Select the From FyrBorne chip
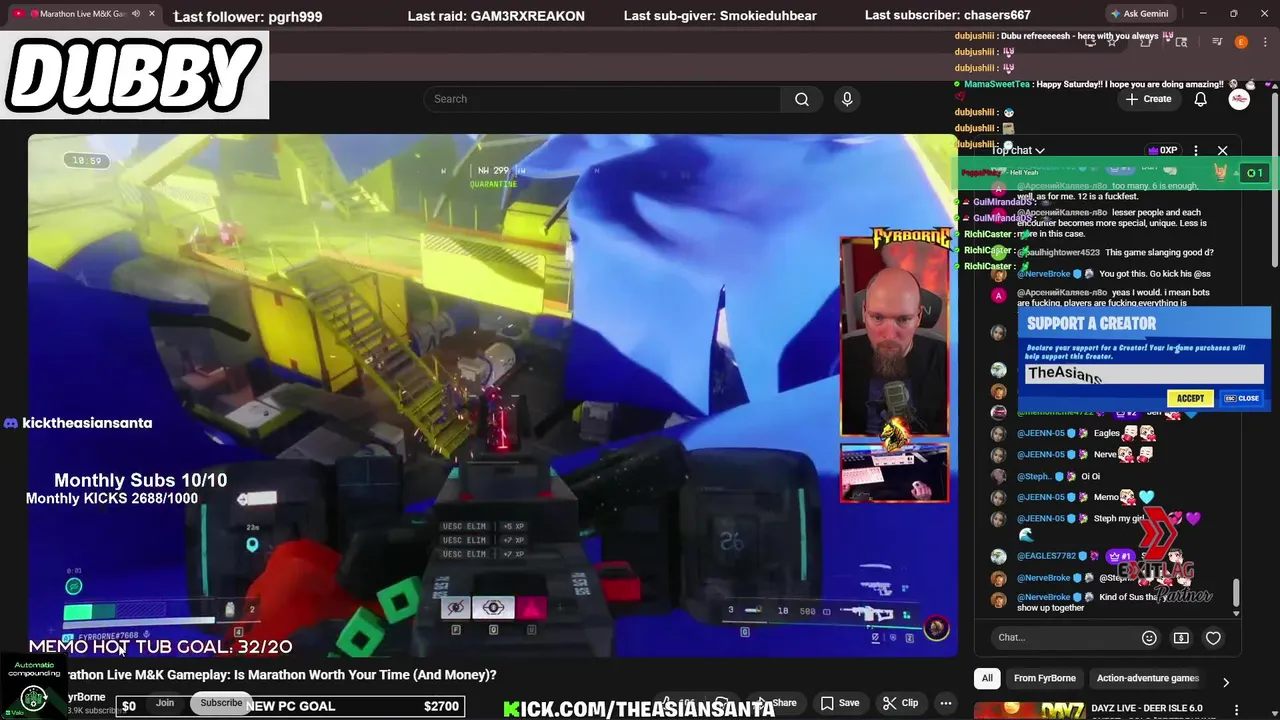Viewport: 1280px width, 720px height. (1045, 678)
